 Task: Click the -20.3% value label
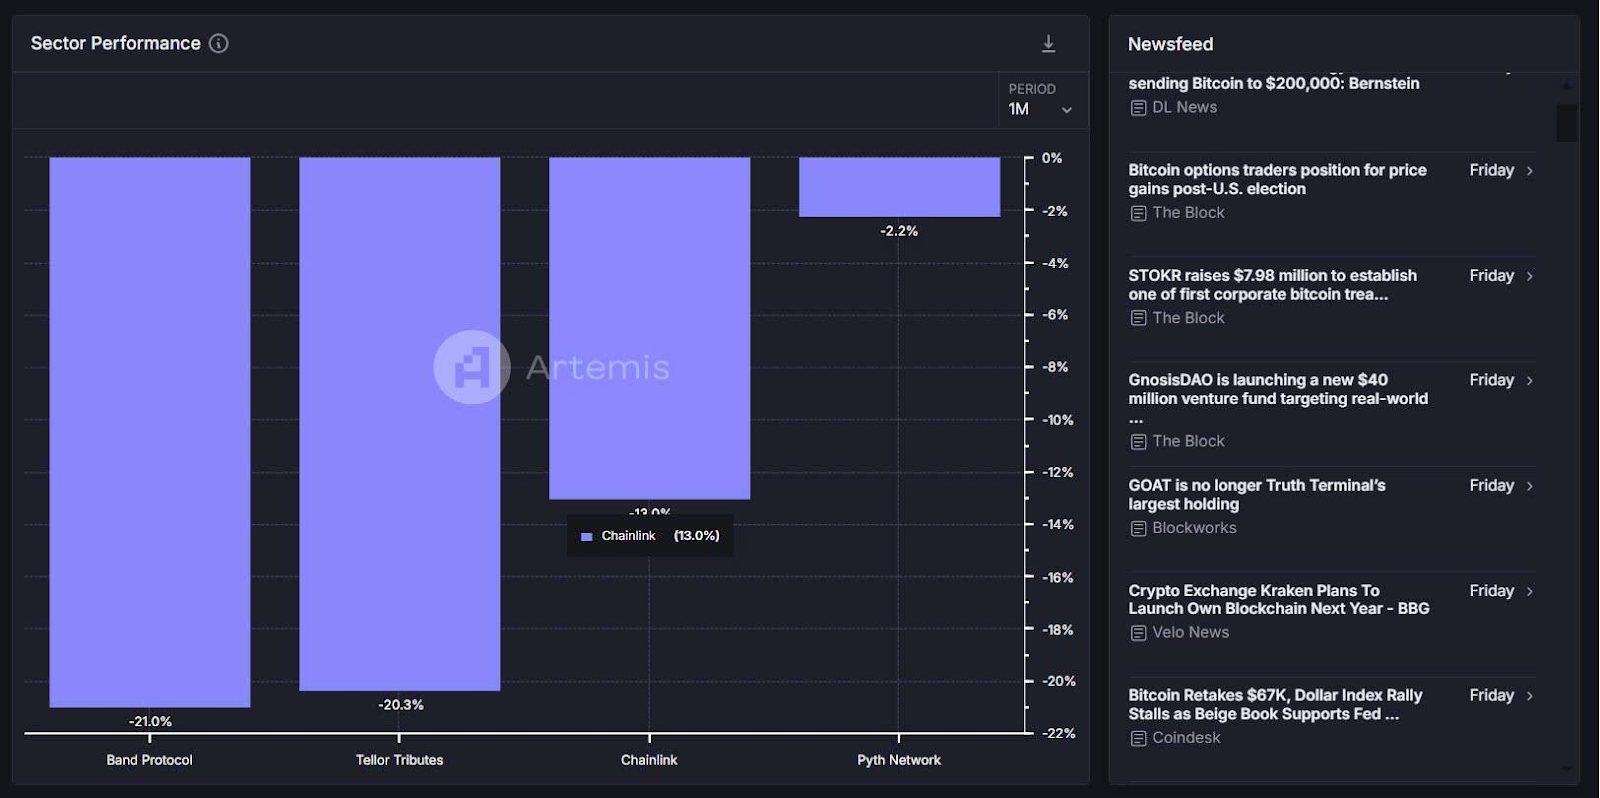400,705
